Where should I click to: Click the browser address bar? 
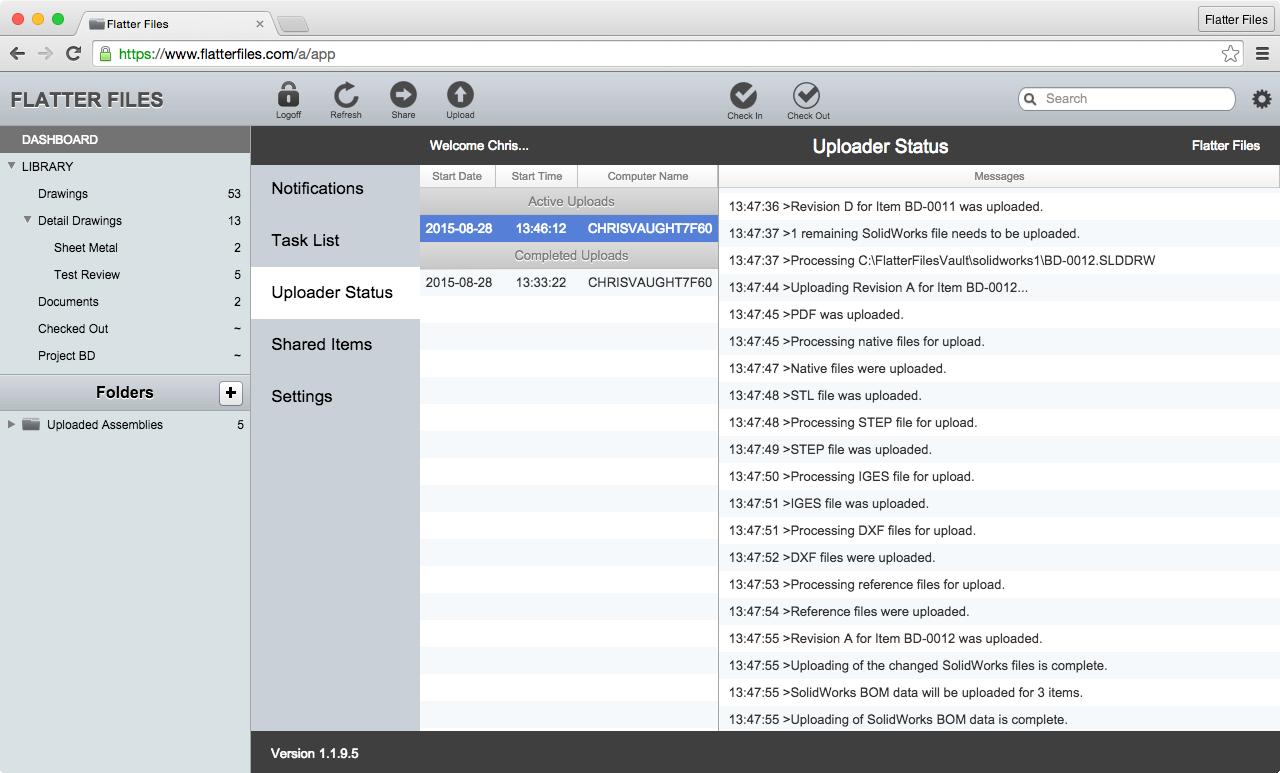(668, 54)
